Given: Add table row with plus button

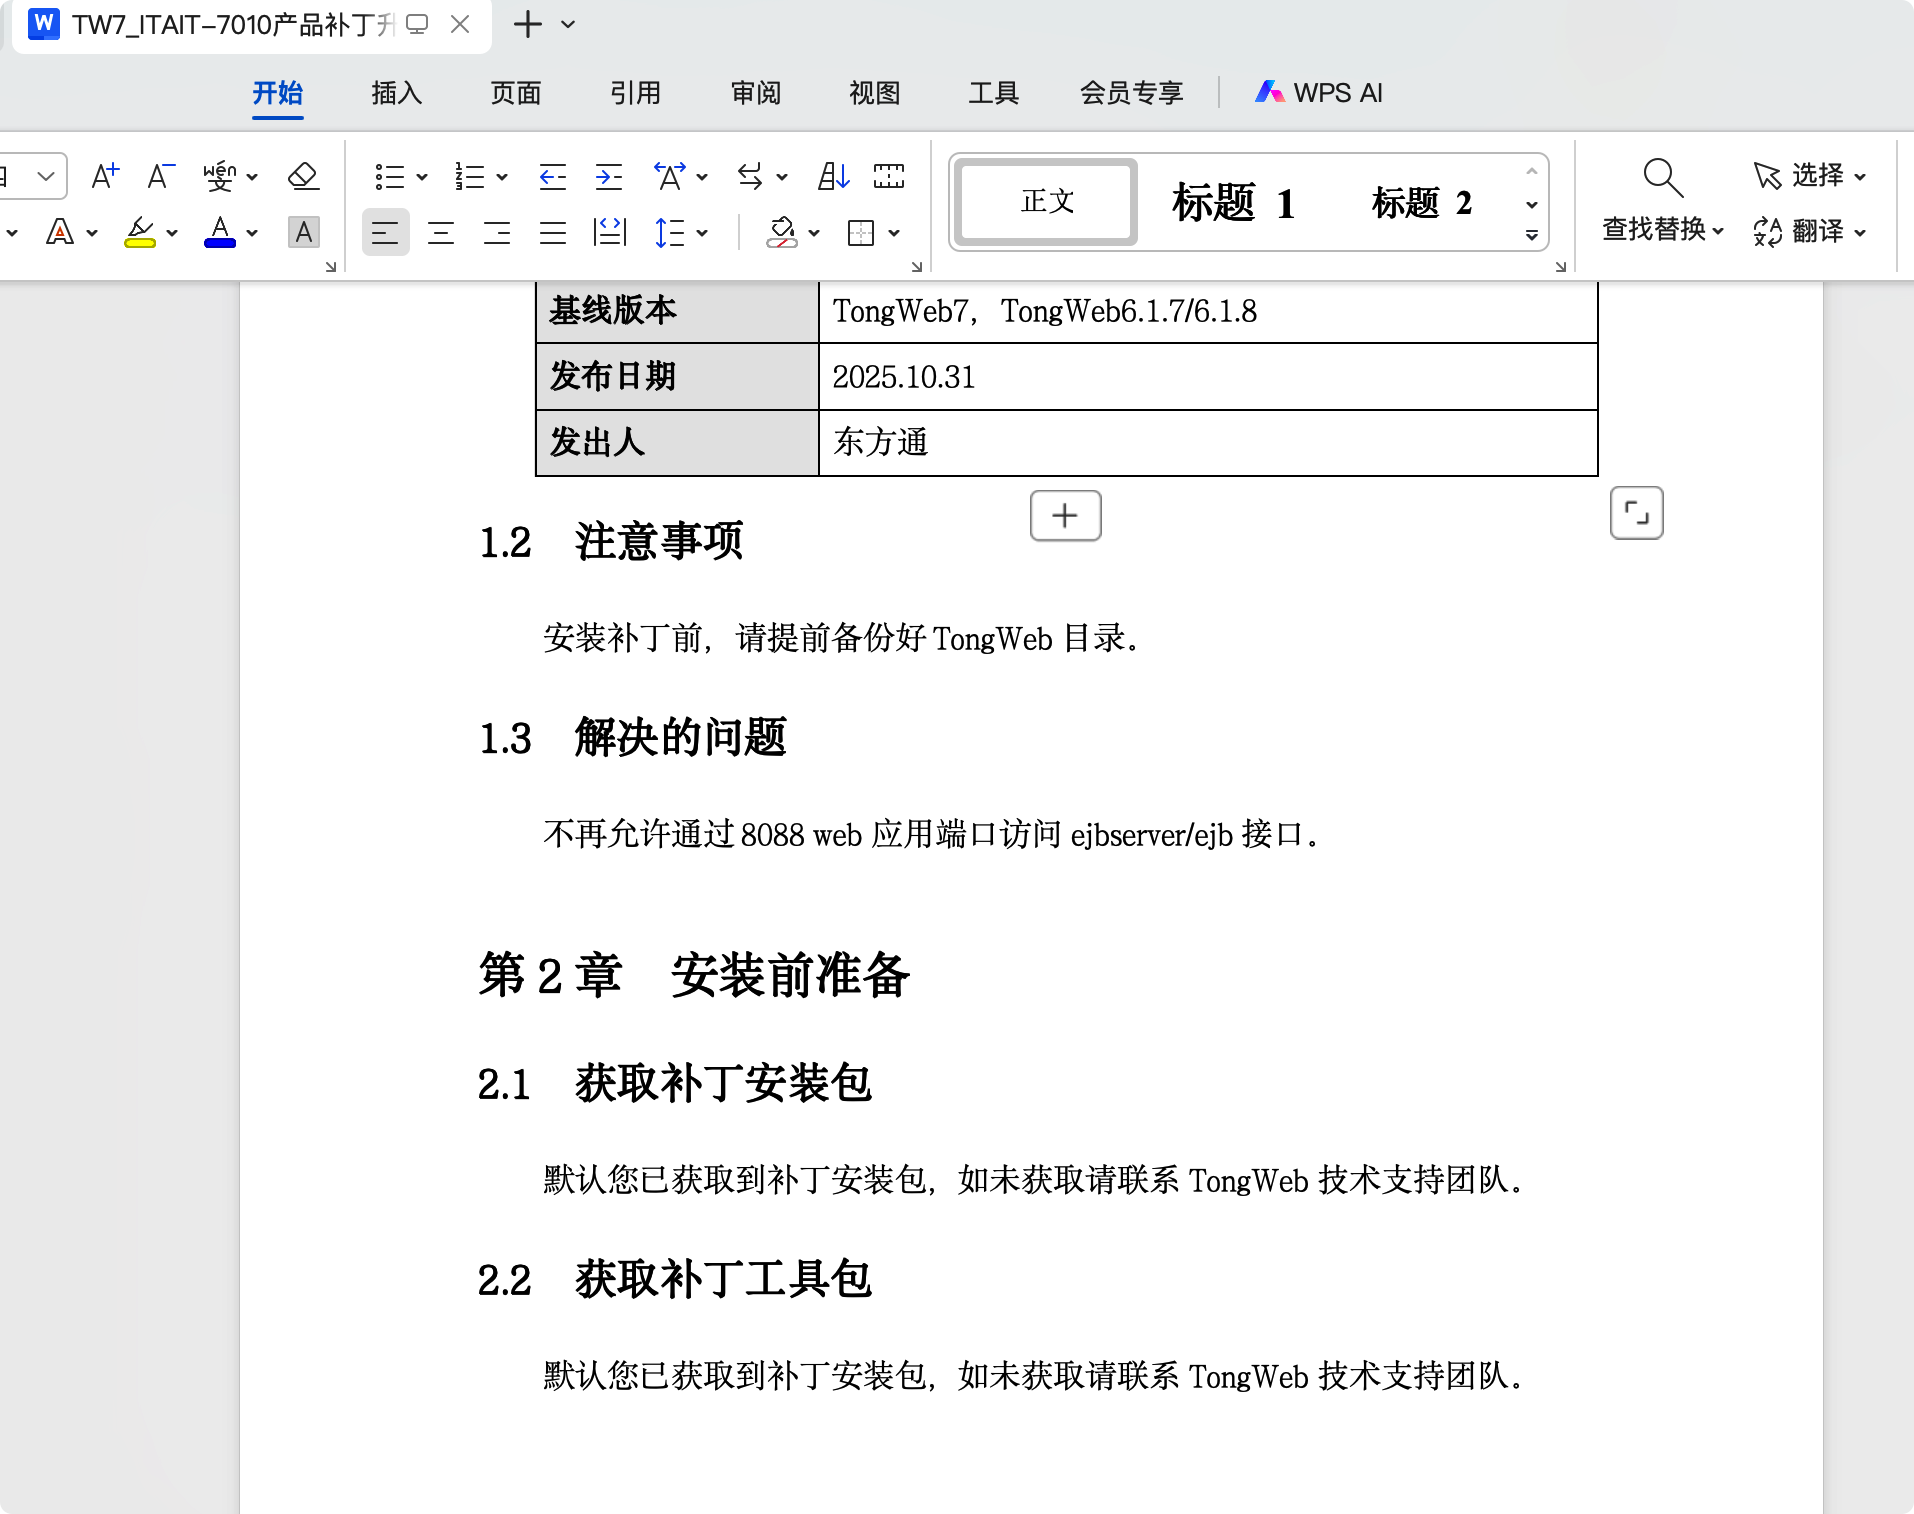Looking at the screenshot, I should 1065,515.
